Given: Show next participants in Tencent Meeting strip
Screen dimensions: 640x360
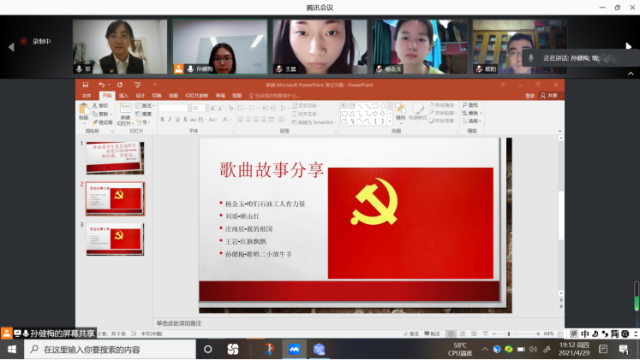Looking at the screenshot, I should (629, 46).
